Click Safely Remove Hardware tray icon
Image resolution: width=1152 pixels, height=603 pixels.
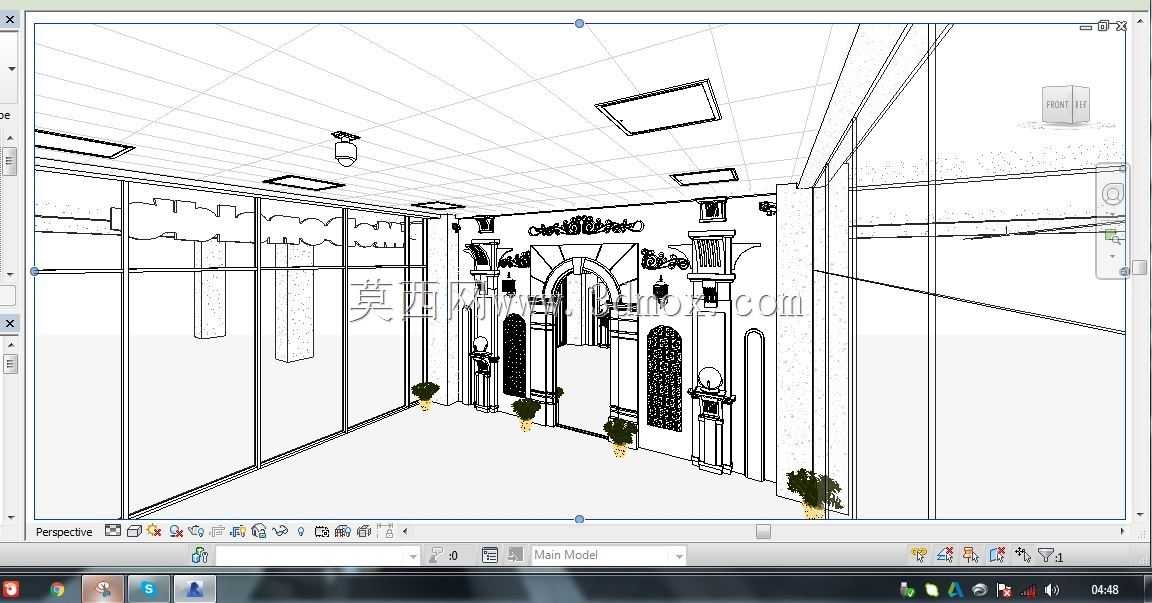907,590
